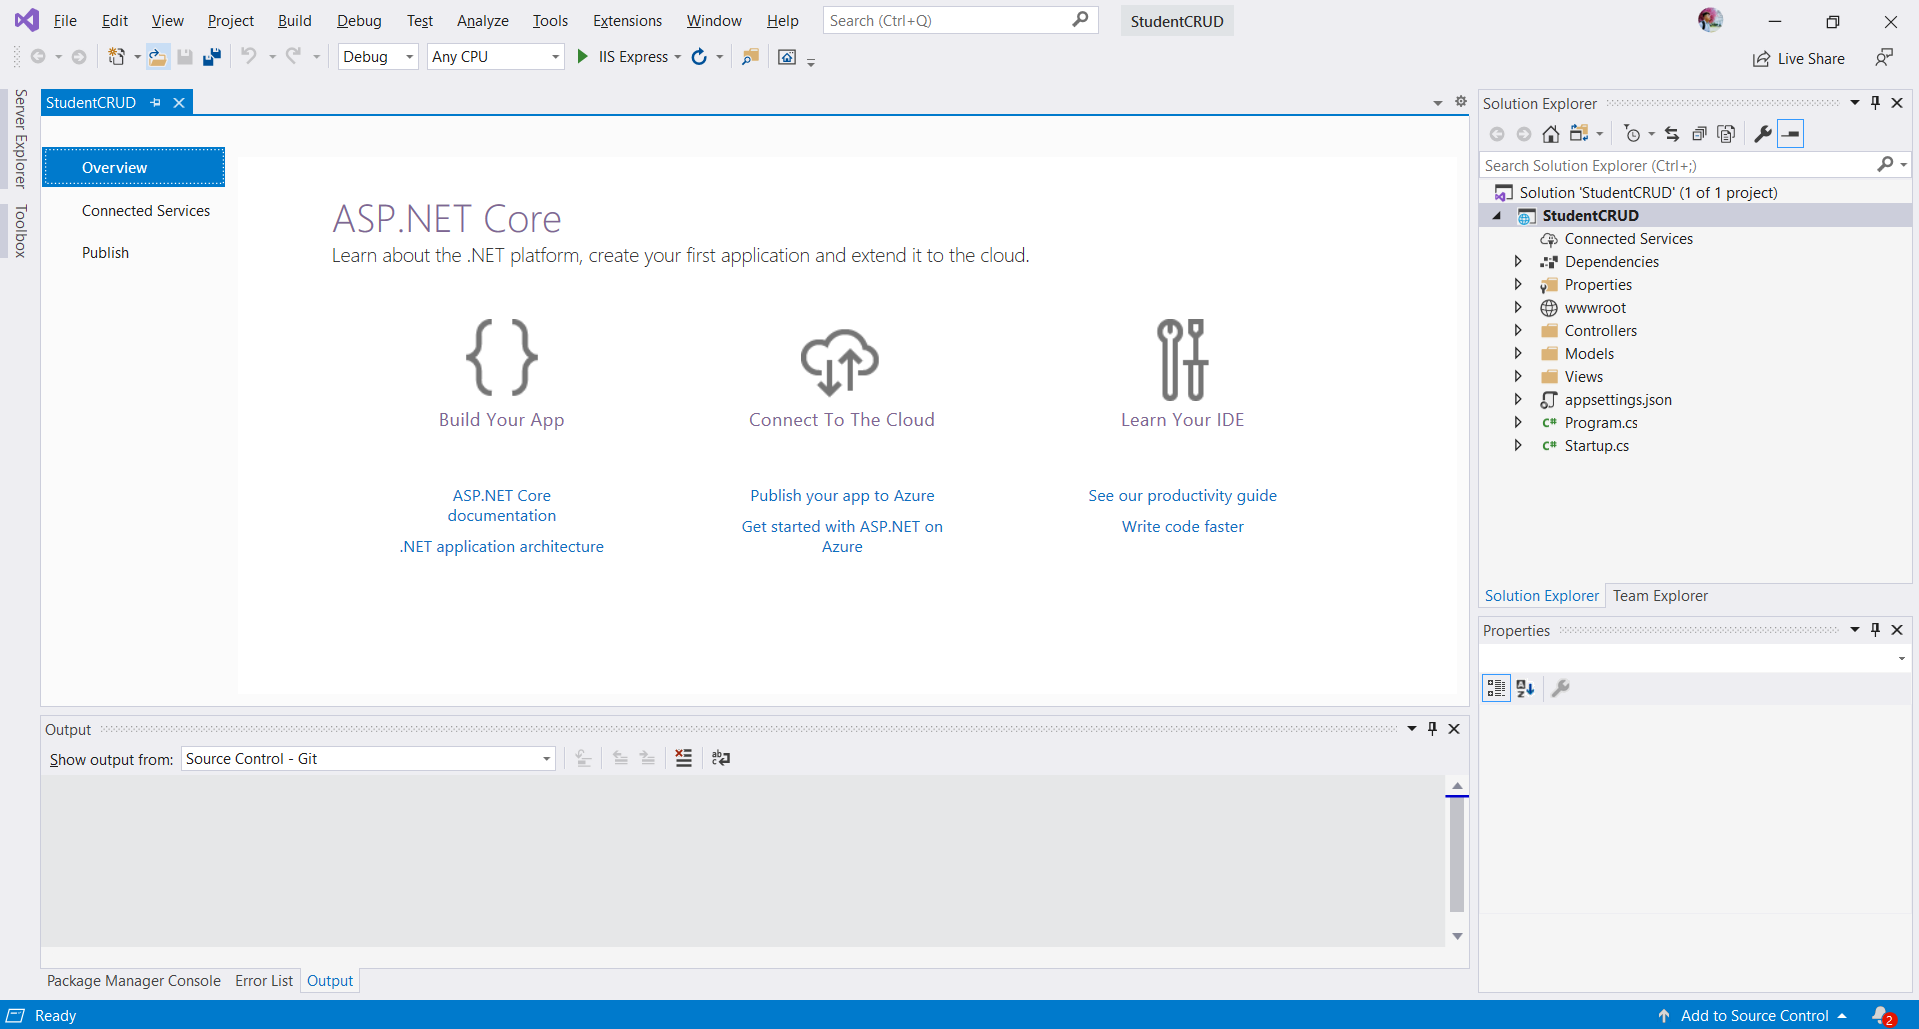Toggle the Properties panel pin
1919x1029 pixels.
1875,629
